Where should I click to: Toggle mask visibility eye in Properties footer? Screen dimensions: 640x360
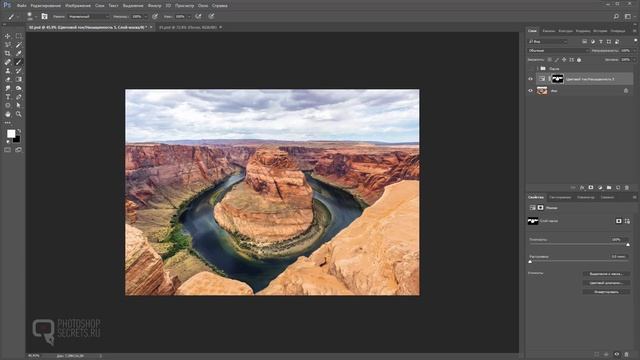(x=617, y=354)
